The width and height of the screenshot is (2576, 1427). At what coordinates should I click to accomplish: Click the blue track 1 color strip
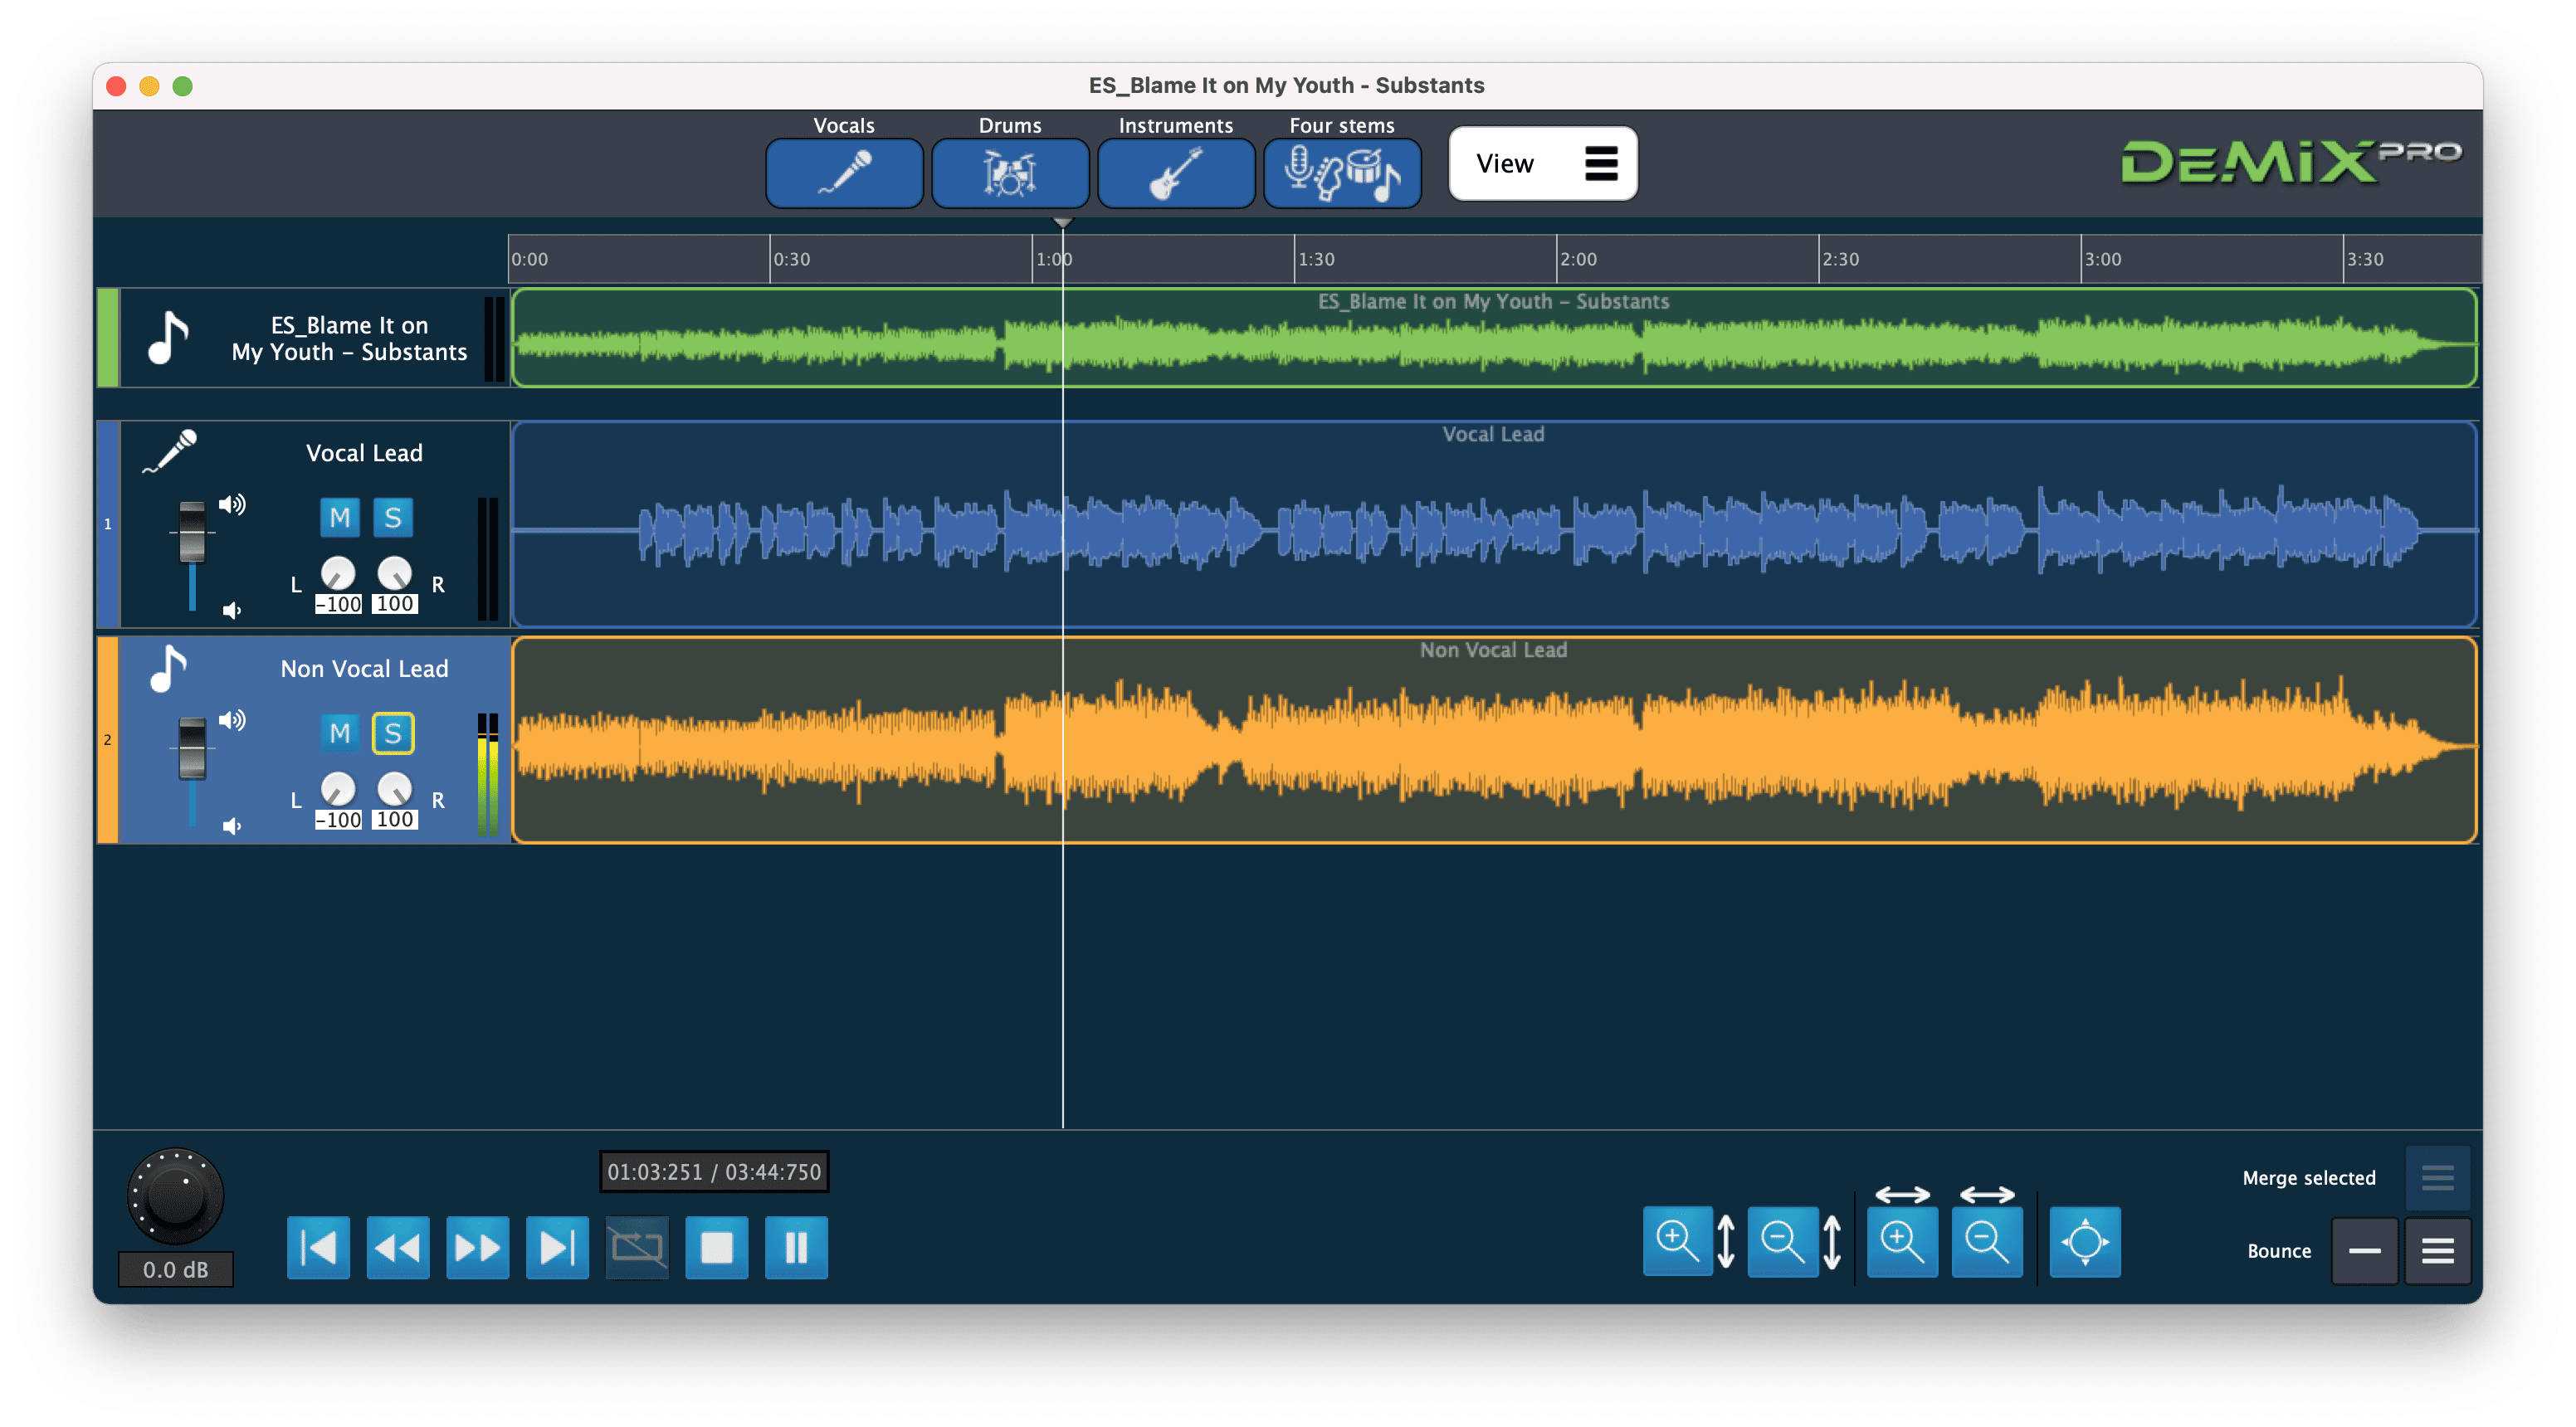click(x=107, y=524)
